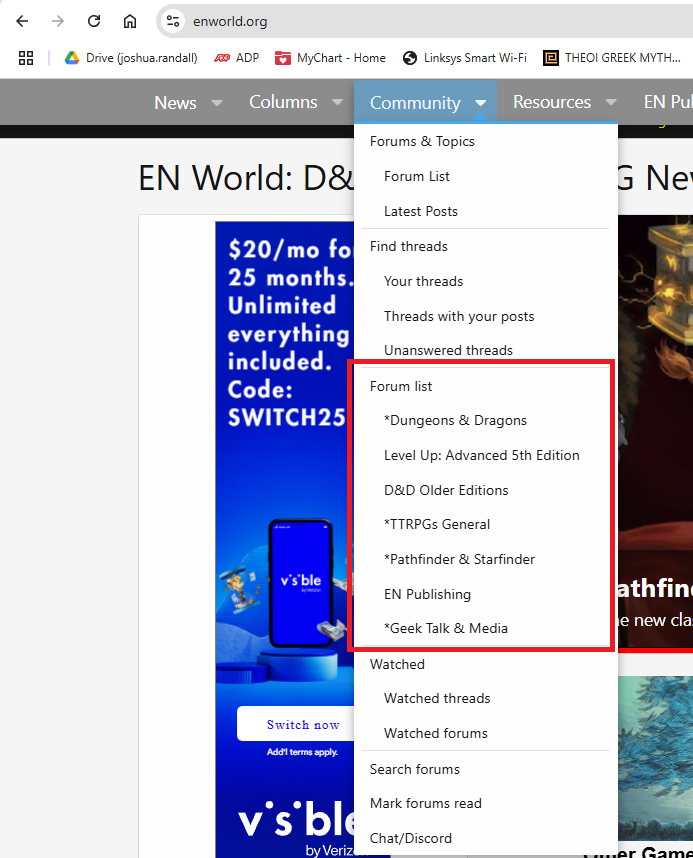Open the Linksys Smart Wi-Fi bookmark
693x858 pixels.
[464, 57]
